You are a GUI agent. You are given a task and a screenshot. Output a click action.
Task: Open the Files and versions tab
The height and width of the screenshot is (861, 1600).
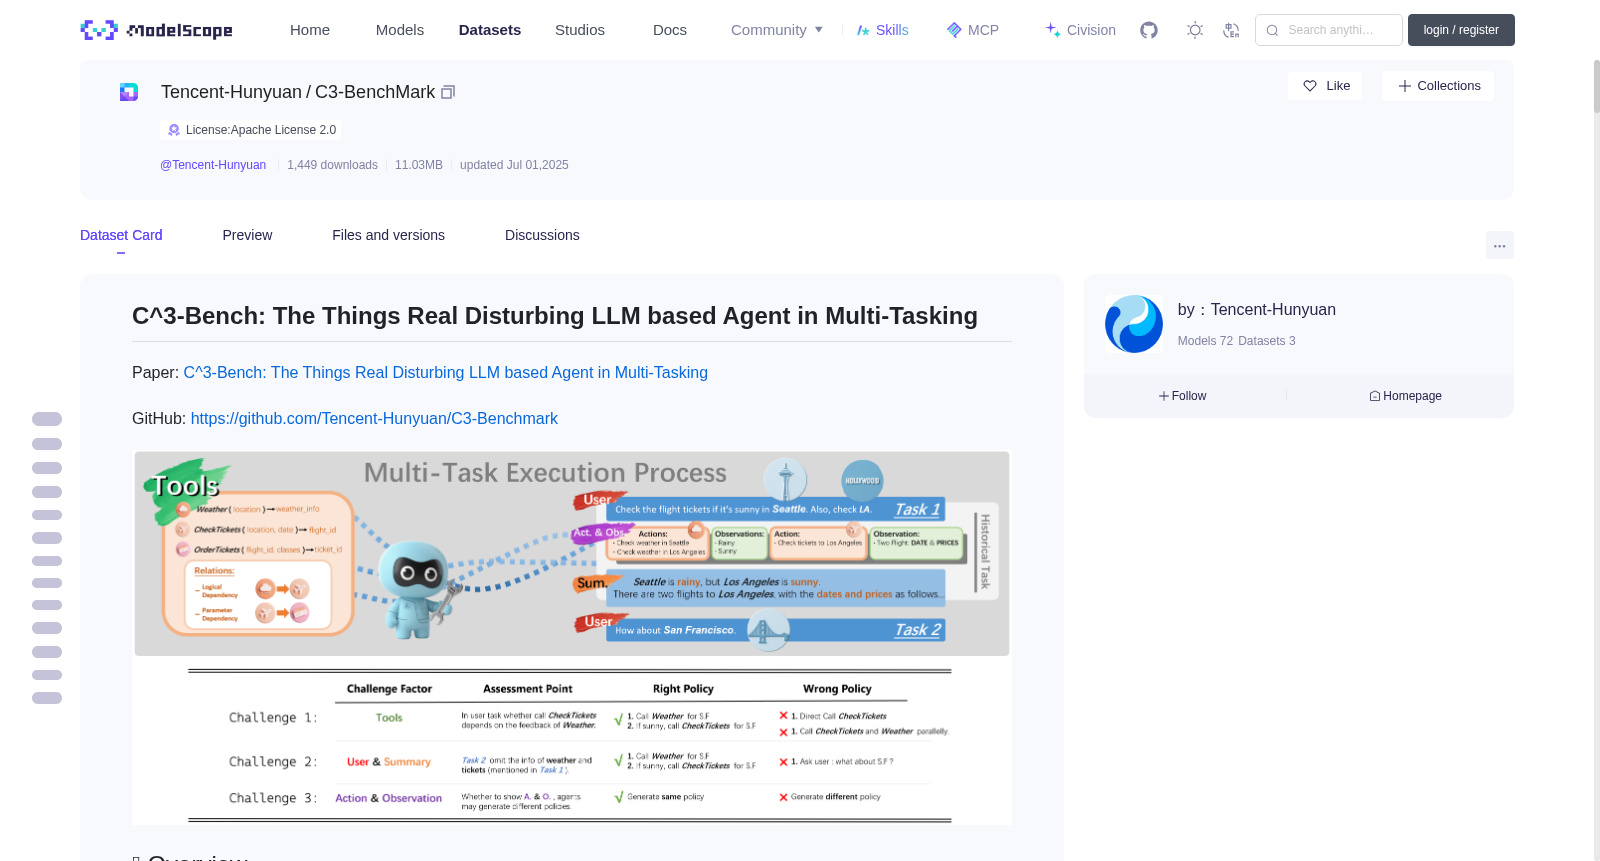388,235
